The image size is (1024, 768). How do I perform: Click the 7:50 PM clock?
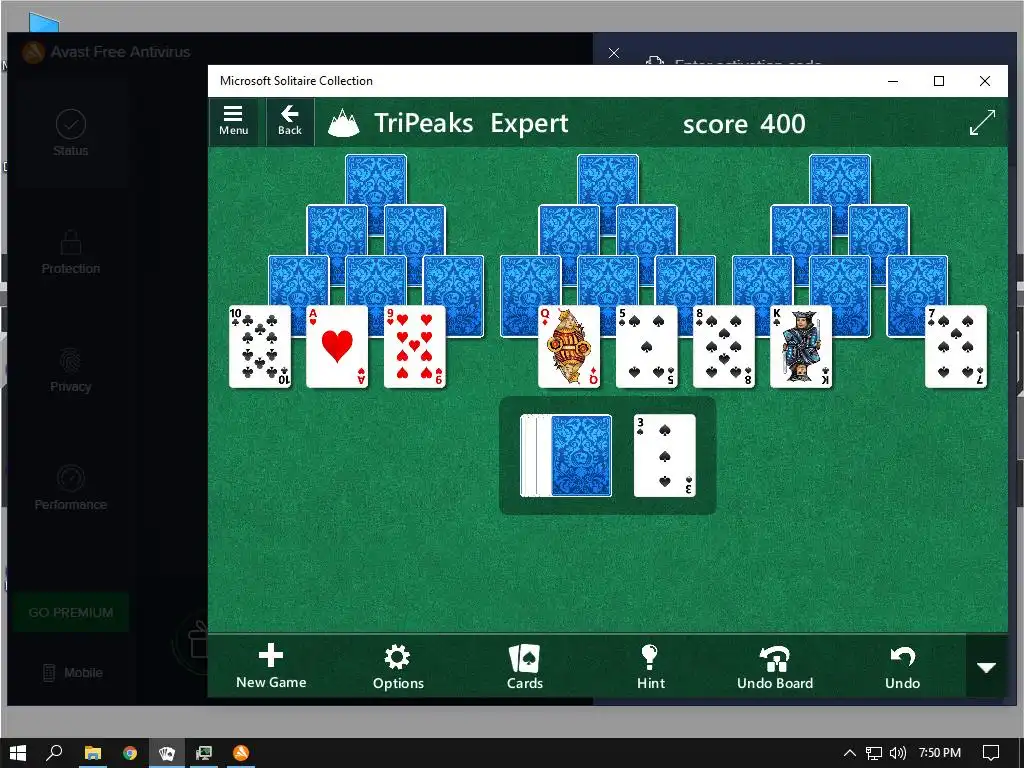click(x=940, y=753)
